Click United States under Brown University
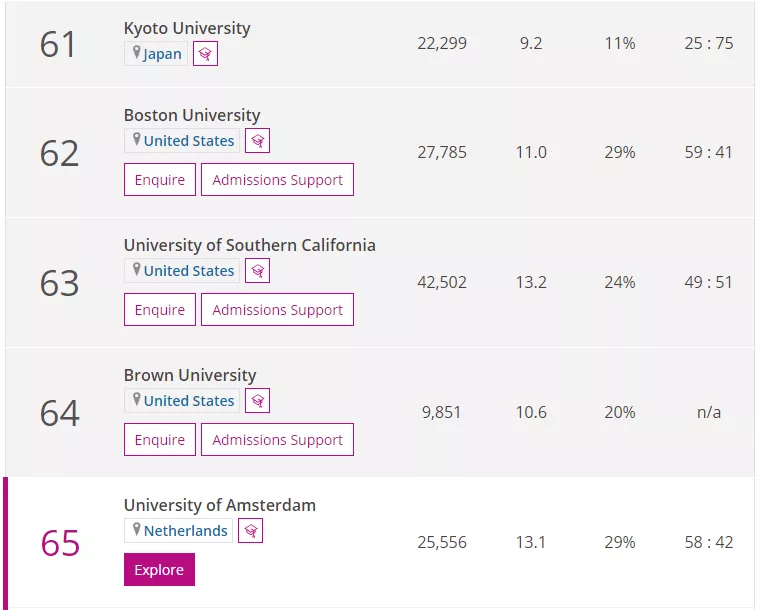760x610 pixels. [188, 401]
